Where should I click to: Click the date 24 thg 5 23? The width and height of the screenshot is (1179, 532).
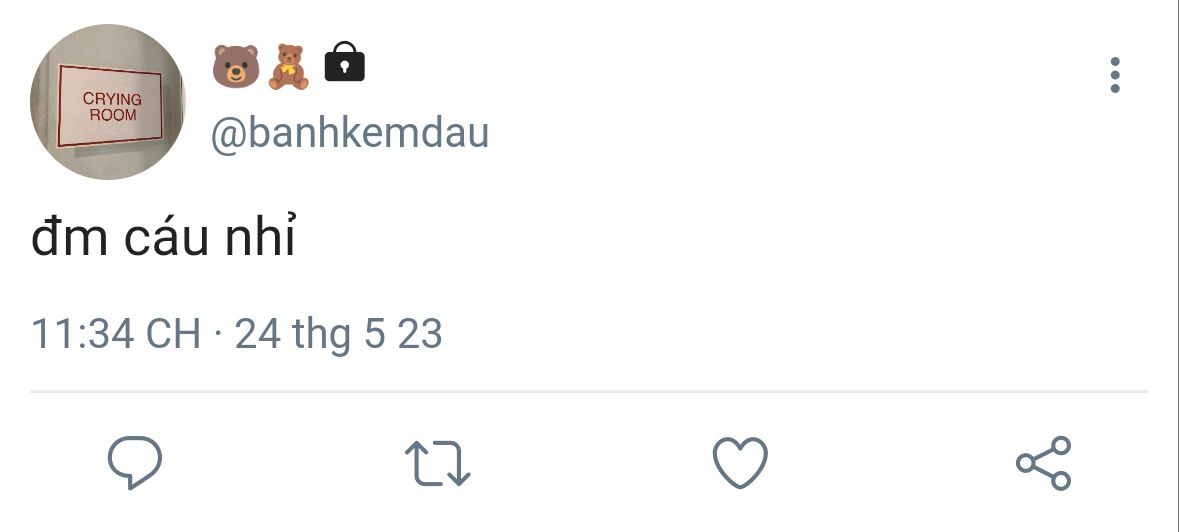pyautogui.click(x=338, y=333)
